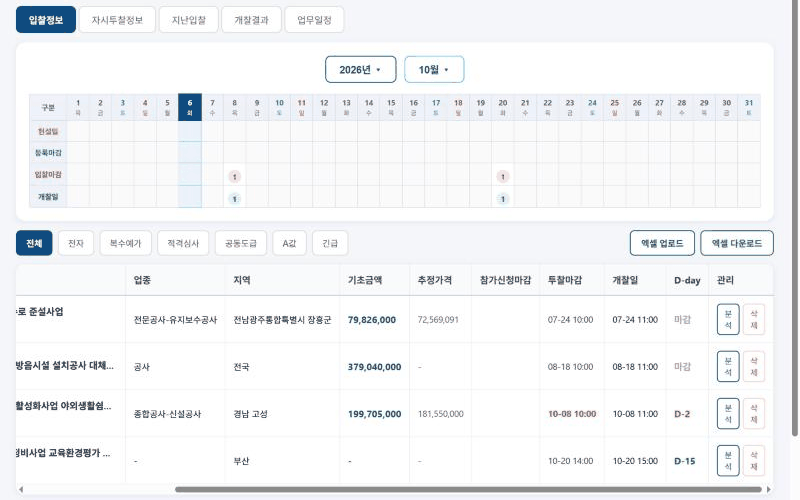Screen dimensions: 800x500
Task: Click the 입찰마감 row label
Action: (48, 174)
